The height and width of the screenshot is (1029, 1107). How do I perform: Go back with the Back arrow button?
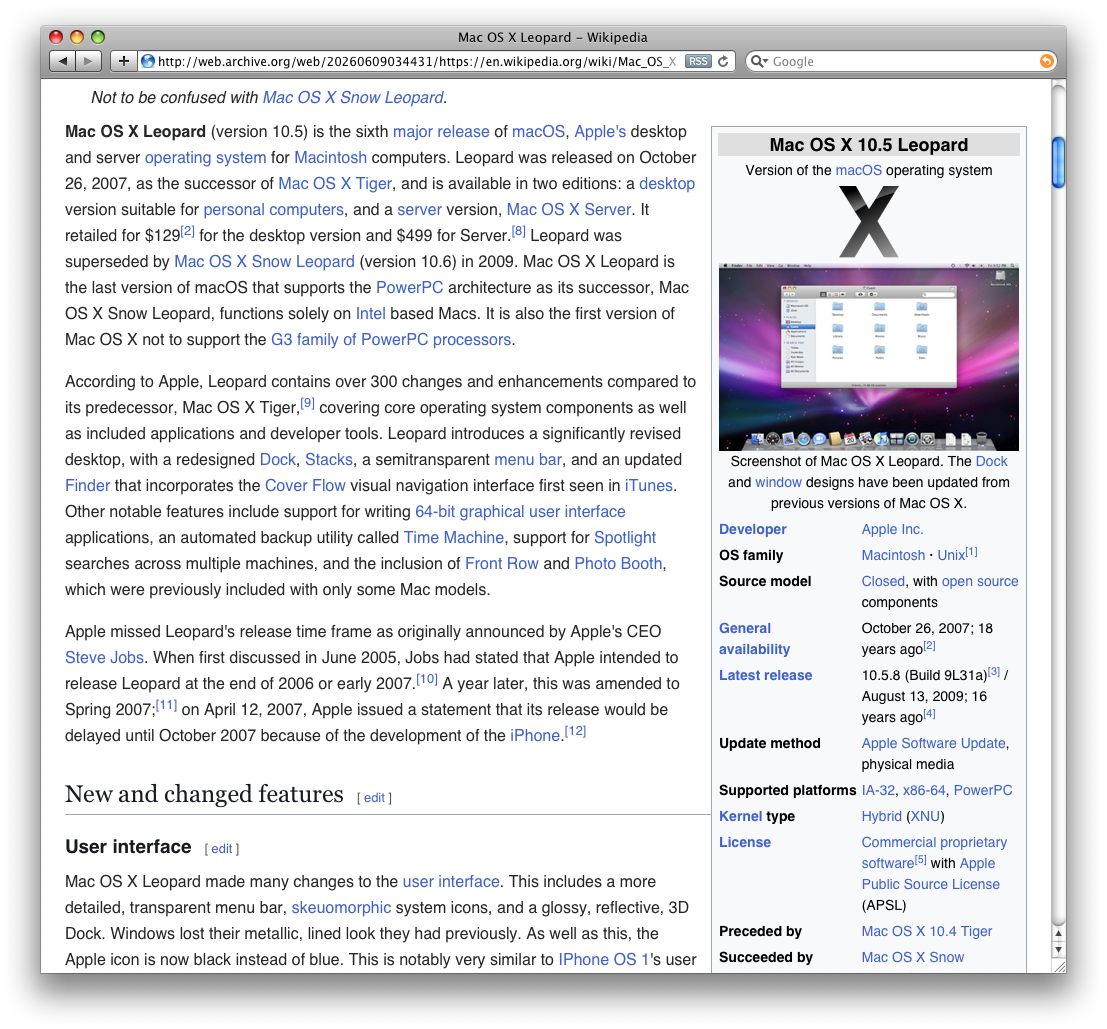(62, 61)
